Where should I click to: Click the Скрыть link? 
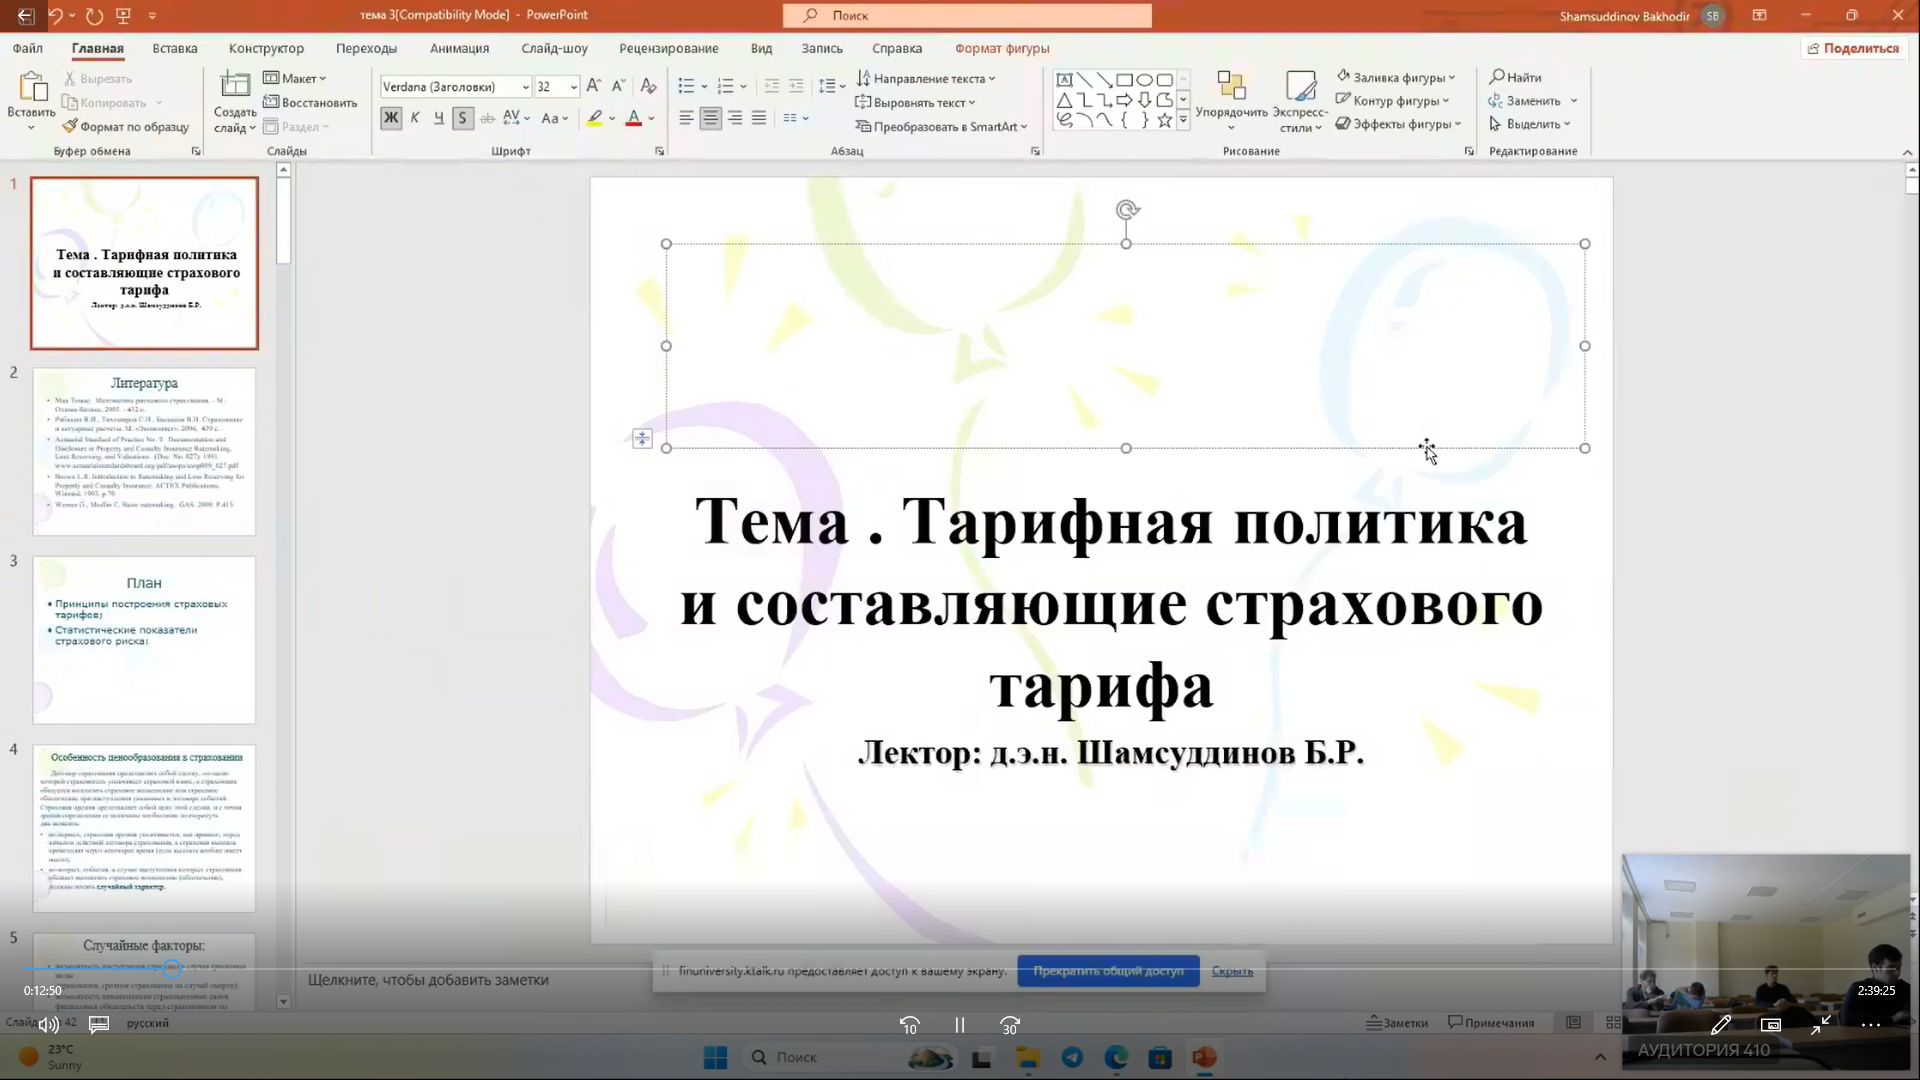tap(1232, 971)
